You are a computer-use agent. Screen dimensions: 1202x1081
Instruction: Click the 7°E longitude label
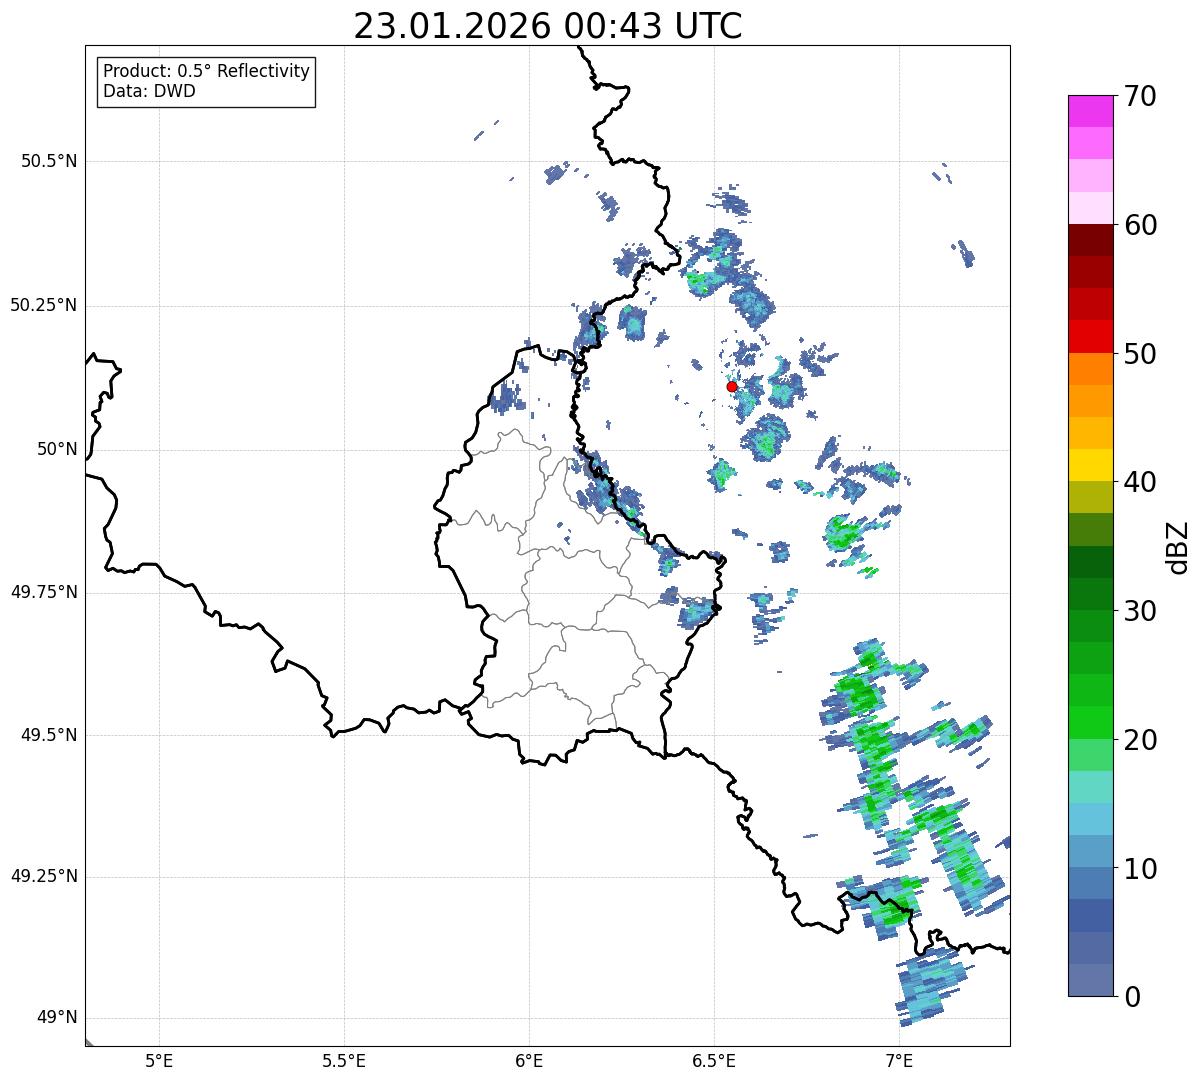(x=899, y=1060)
